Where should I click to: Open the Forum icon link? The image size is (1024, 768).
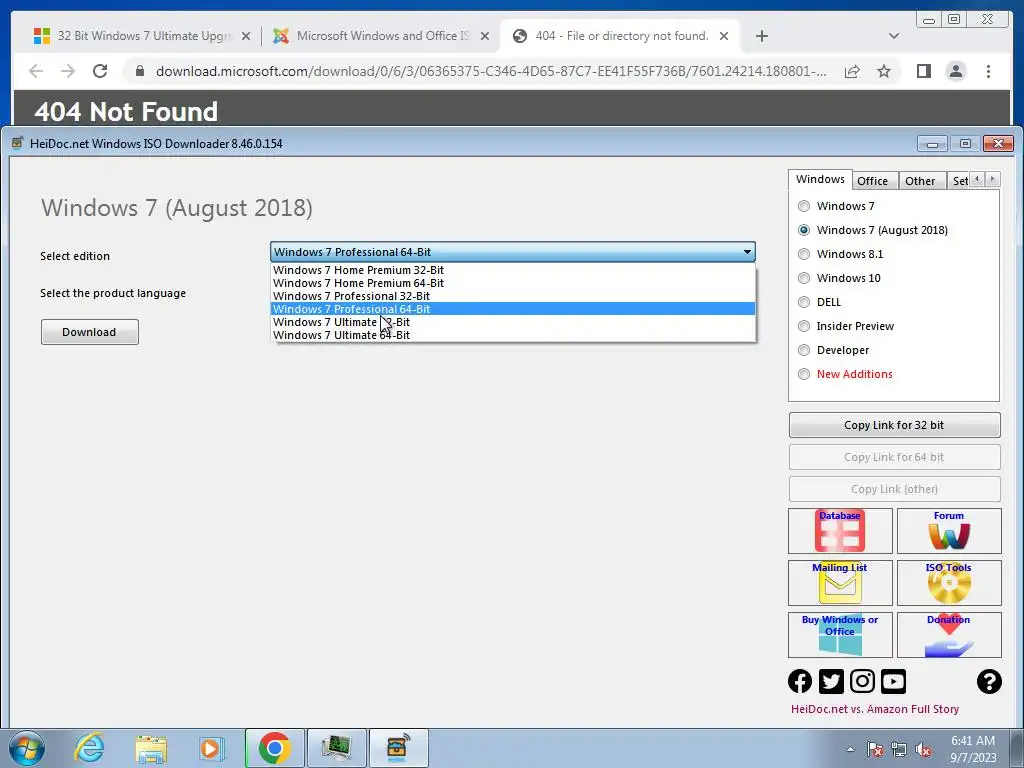pyautogui.click(x=949, y=531)
